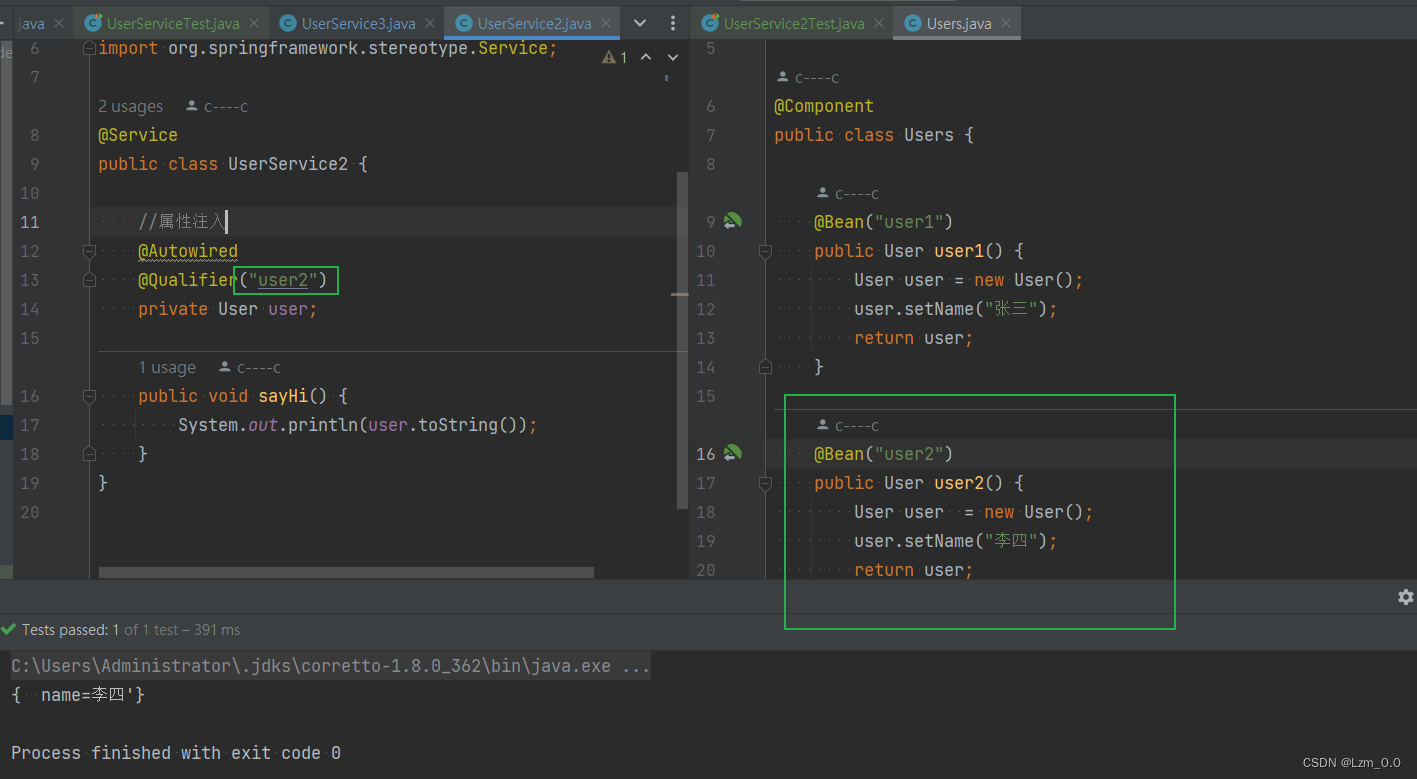
Task: Click author hint next to '1 usage'
Action: tap(250, 368)
